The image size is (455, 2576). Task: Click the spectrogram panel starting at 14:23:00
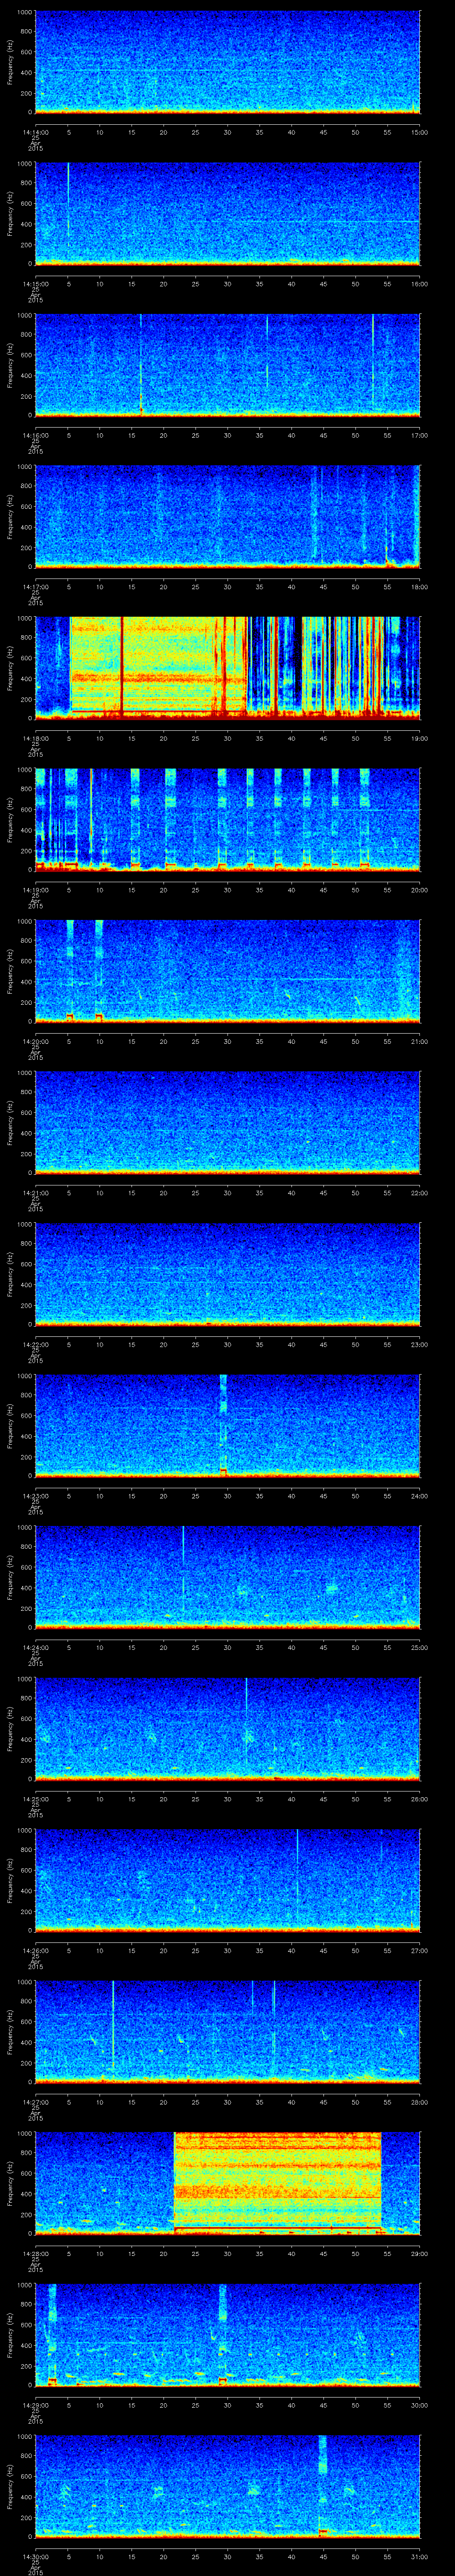pyautogui.click(x=227, y=1425)
